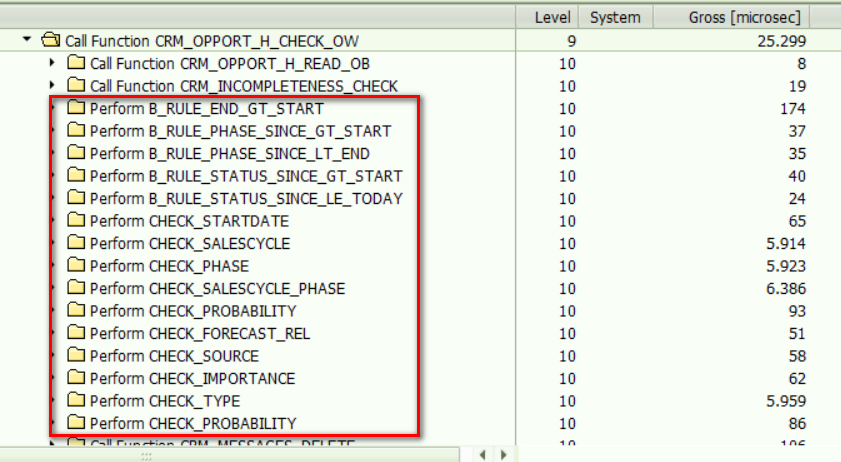Click folder icon of CHECK_IMPORTANCE
The image size is (841, 462).
click(76, 378)
